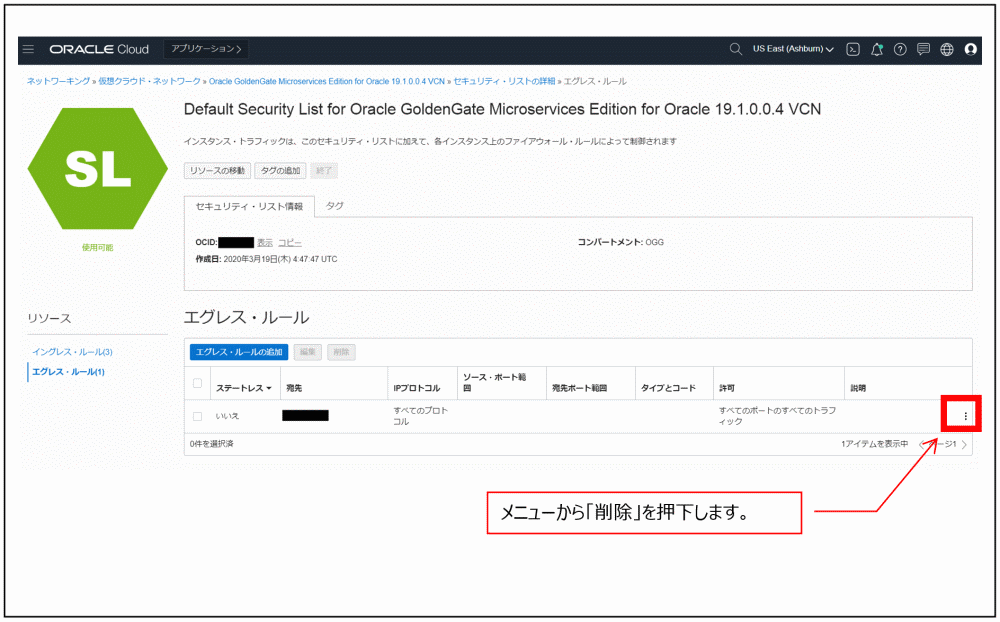The height and width of the screenshot is (622, 1000).
Task: Click the 0件を選択済 status text
Action: click(x=212, y=444)
